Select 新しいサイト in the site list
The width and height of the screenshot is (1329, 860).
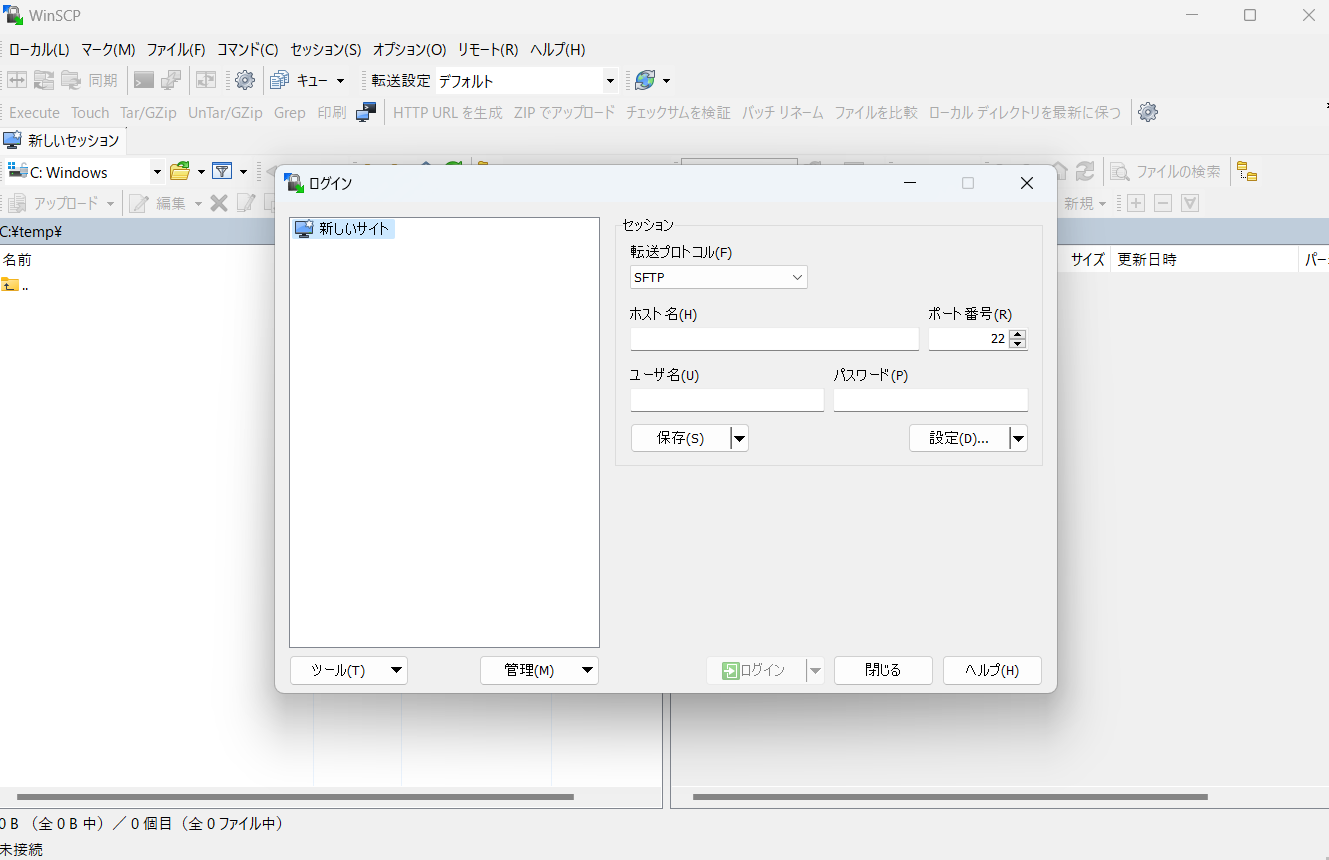point(344,229)
